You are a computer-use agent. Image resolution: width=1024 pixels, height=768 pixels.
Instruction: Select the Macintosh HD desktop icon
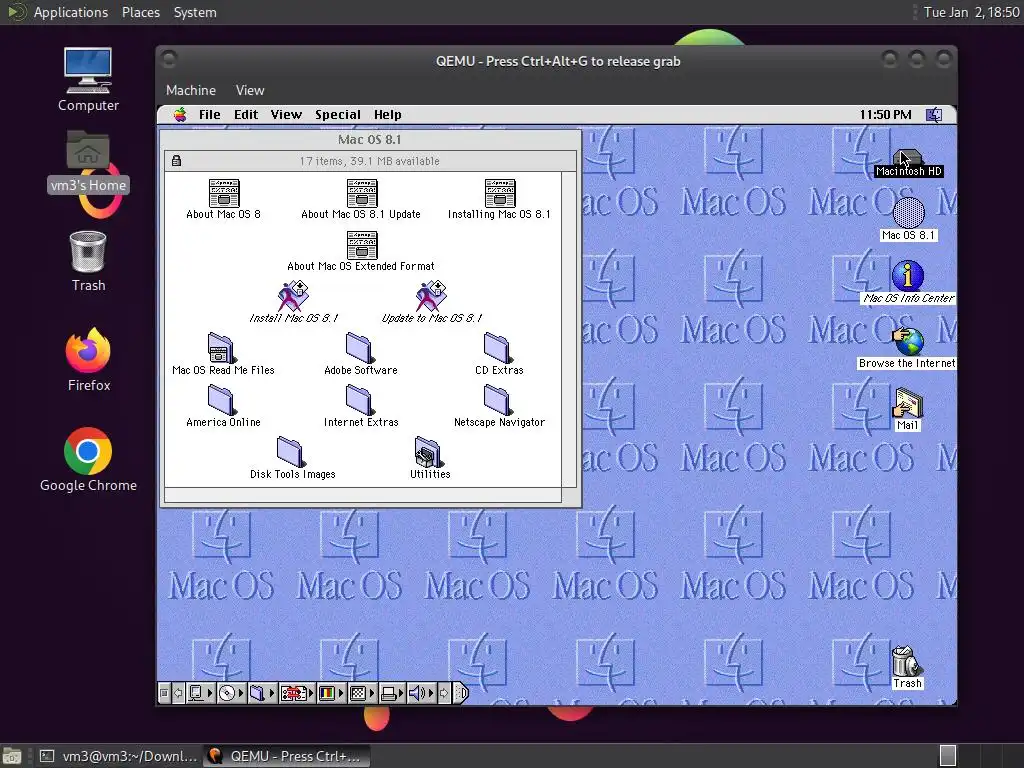[908, 163]
